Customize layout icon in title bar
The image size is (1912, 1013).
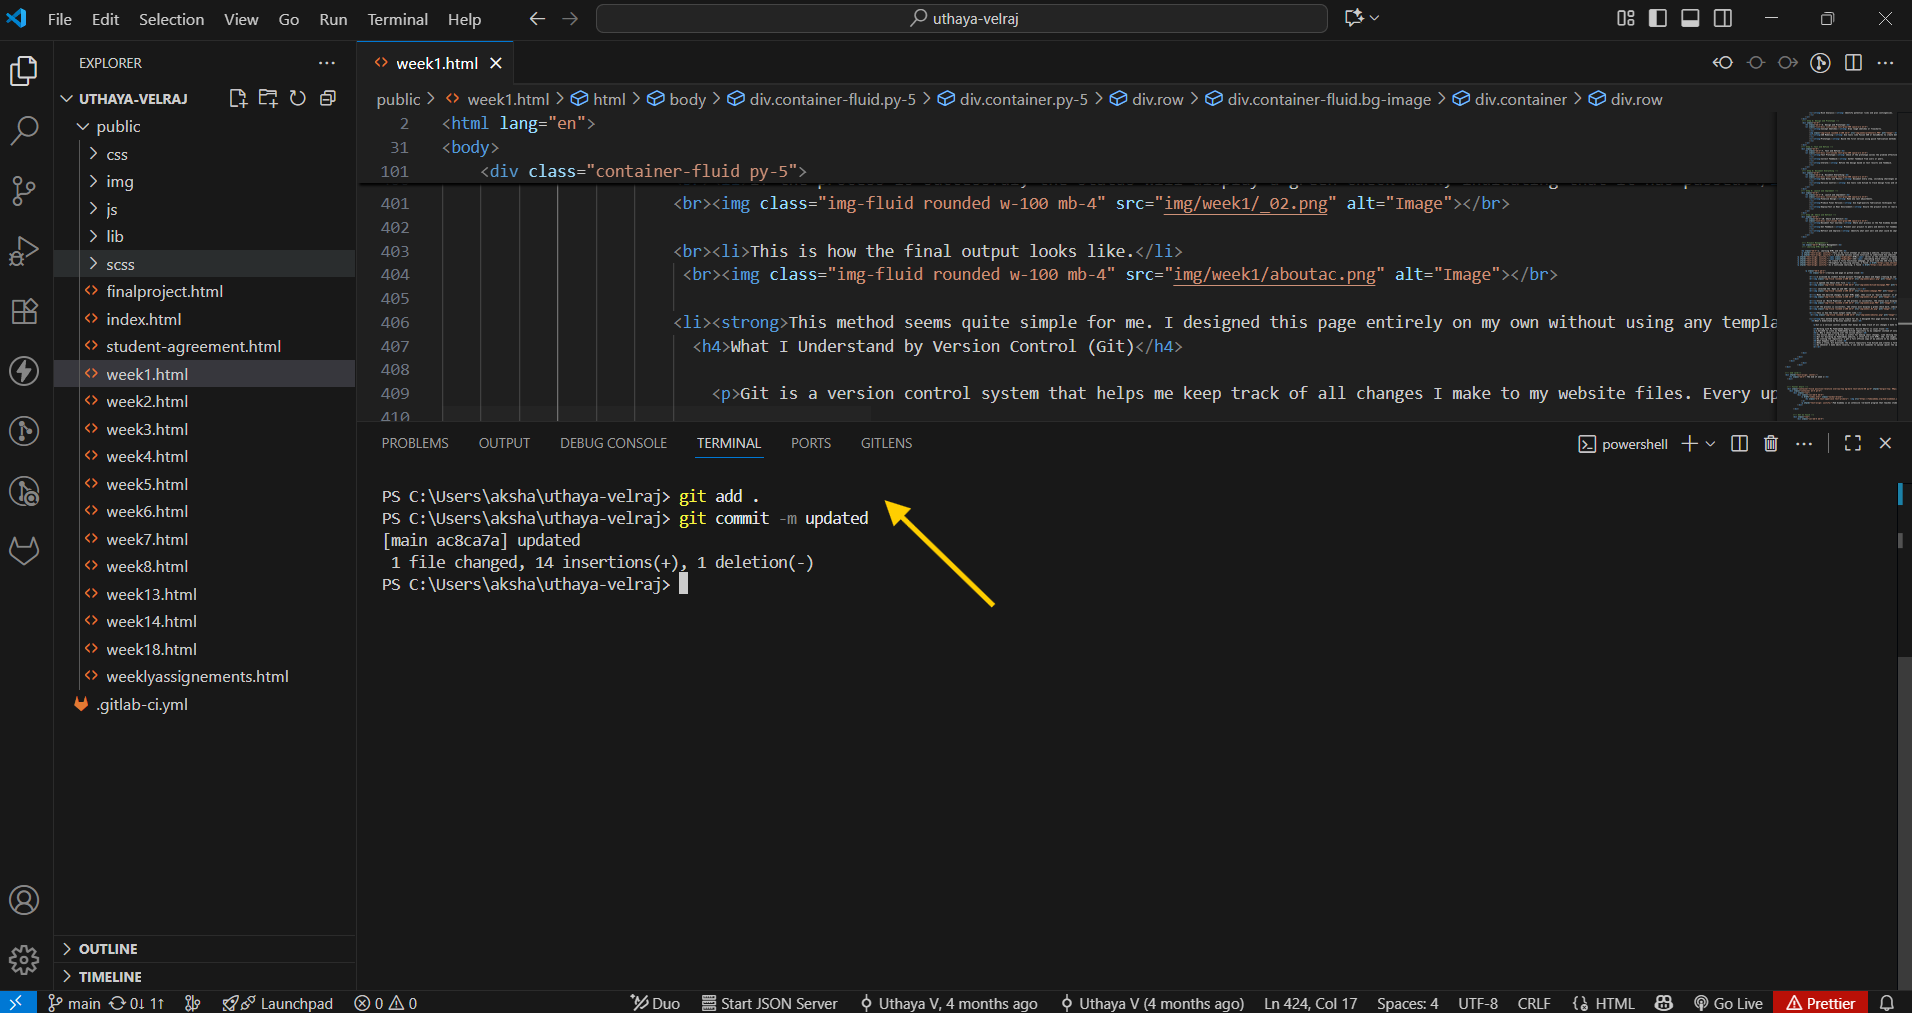tap(1626, 18)
